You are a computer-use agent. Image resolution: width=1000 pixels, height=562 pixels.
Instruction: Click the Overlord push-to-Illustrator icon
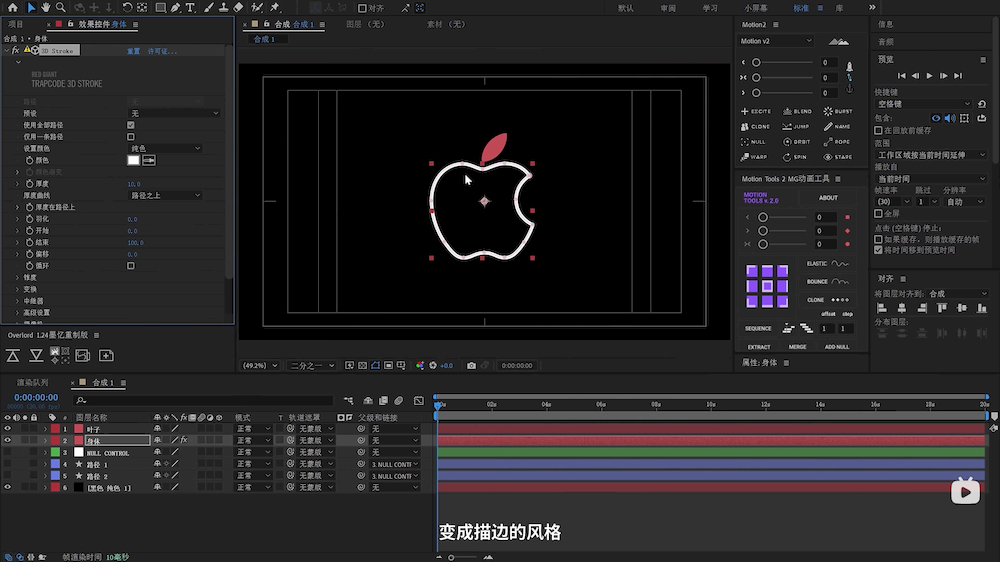tap(13, 356)
